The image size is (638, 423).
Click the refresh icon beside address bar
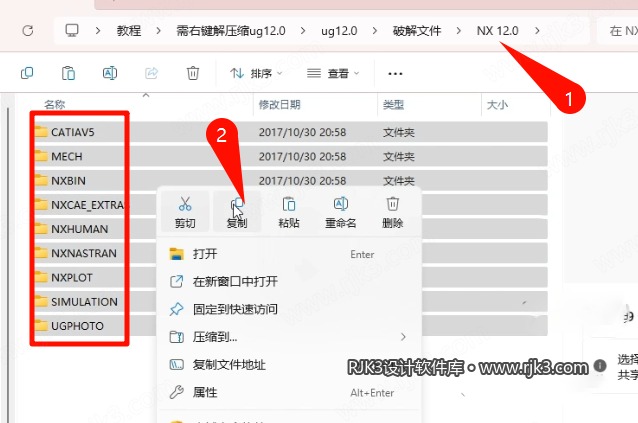(28, 31)
